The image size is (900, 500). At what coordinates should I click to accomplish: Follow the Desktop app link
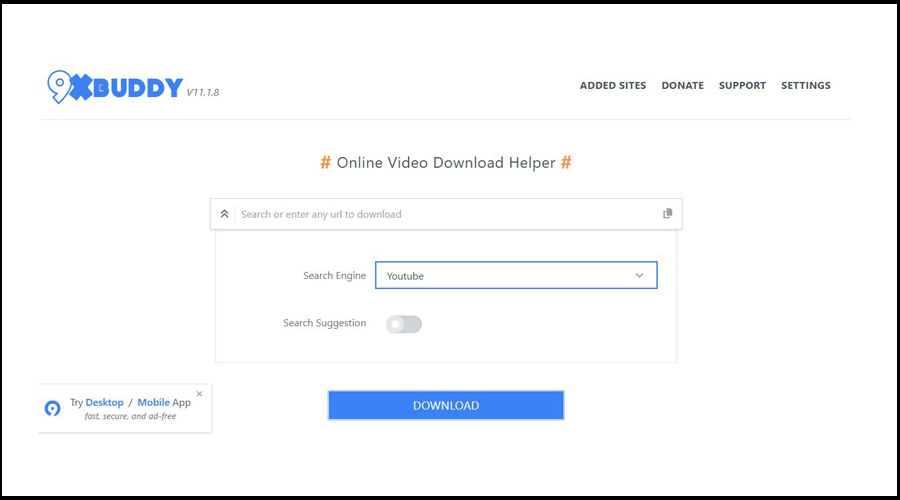(x=104, y=402)
